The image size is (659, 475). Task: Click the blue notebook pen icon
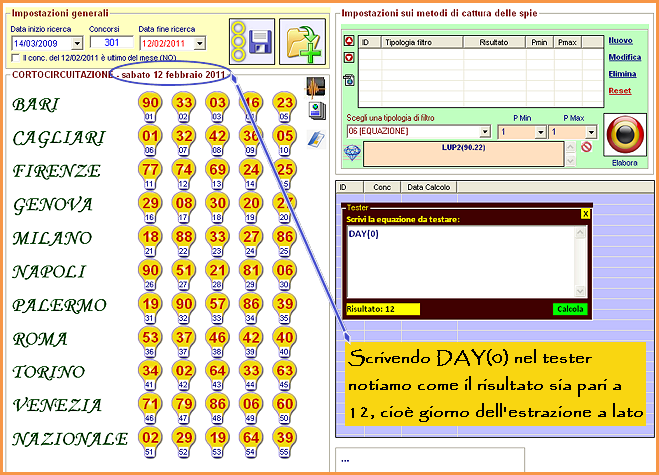[x=316, y=140]
